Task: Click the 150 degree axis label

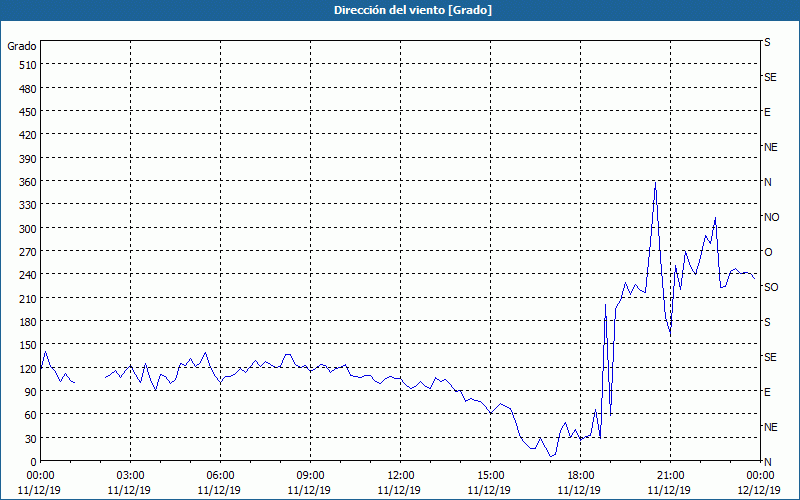Action: click(x=28, y=345)
